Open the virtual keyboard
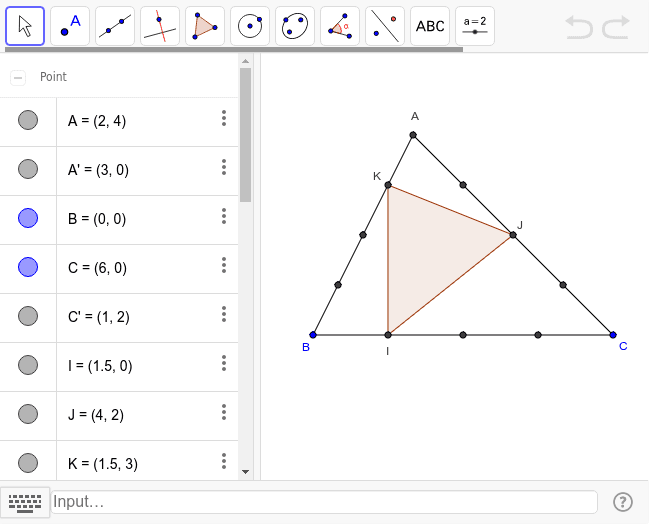650x525 pixels. pos(25,502)
